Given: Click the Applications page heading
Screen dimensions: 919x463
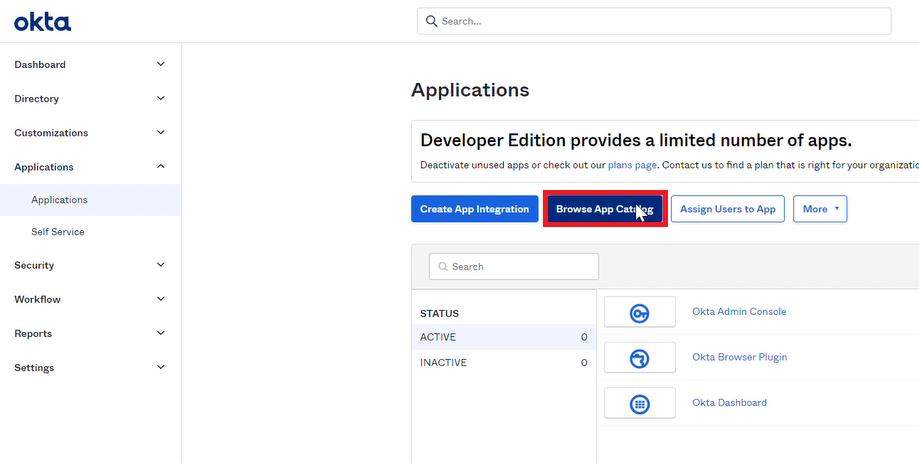Looking at the screenshot, I should click(x=470, y=90).
